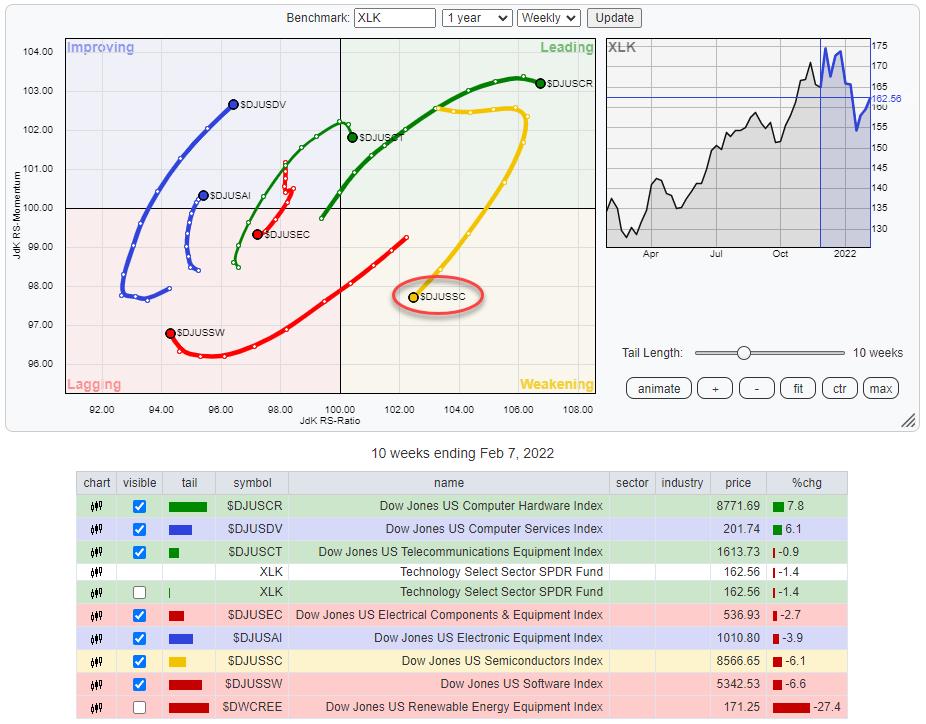Click the $DJUSSC marker on the graph
926x724 pixels.
[414, 297]
